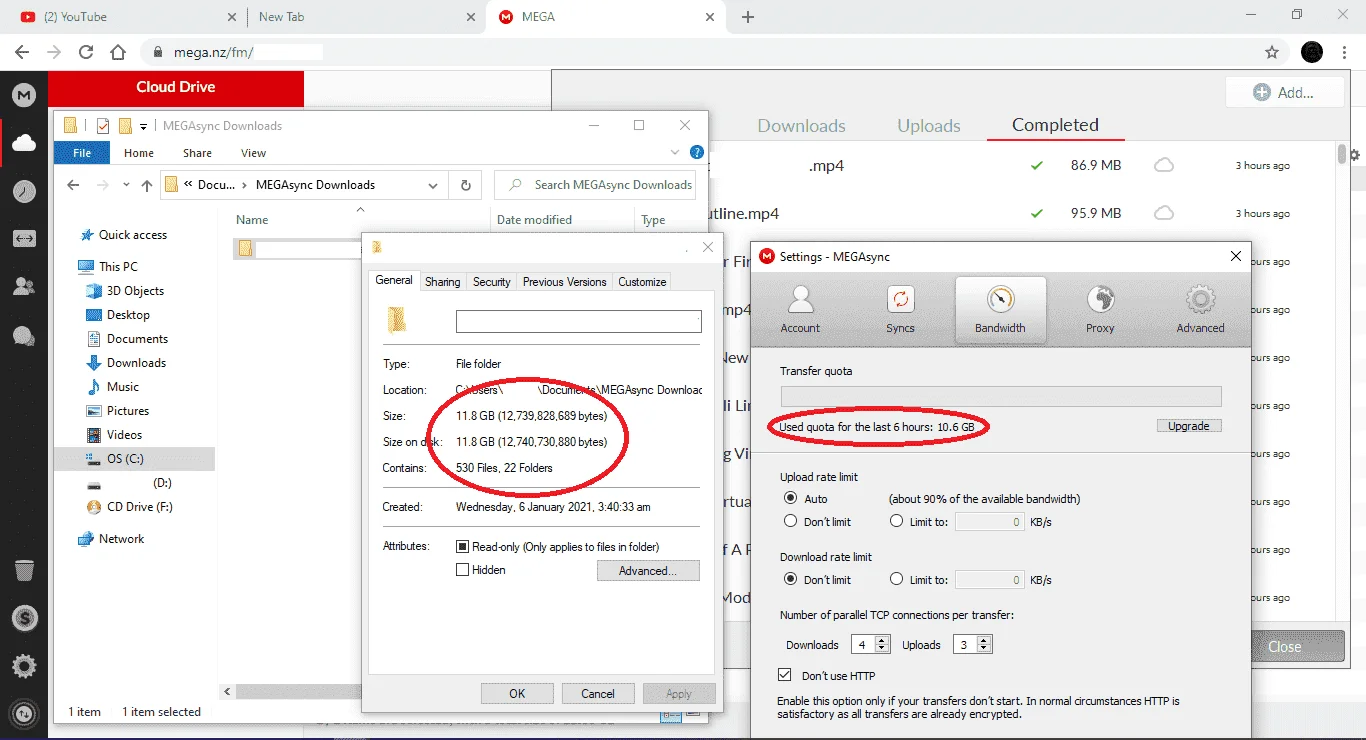Click the Add button in MEGA transfers
Viewport: 1366px width, 740px height.
(1284, 92)
